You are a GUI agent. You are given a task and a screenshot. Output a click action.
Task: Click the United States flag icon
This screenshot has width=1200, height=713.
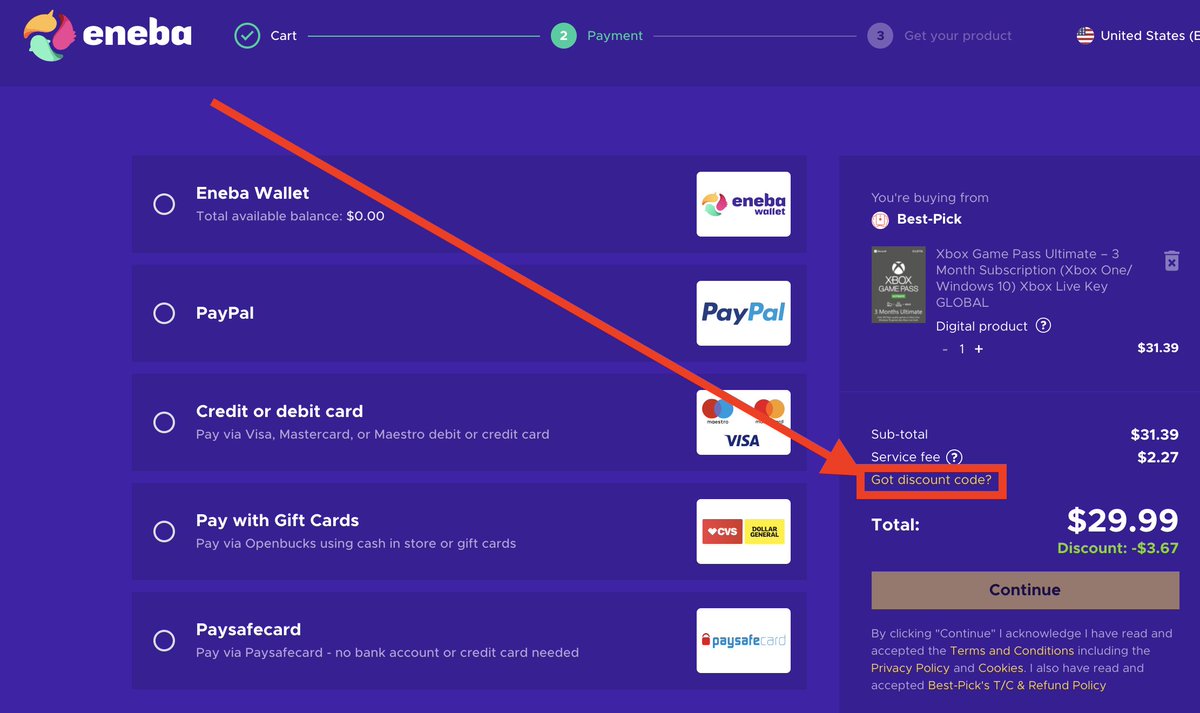click(1085, 36)
